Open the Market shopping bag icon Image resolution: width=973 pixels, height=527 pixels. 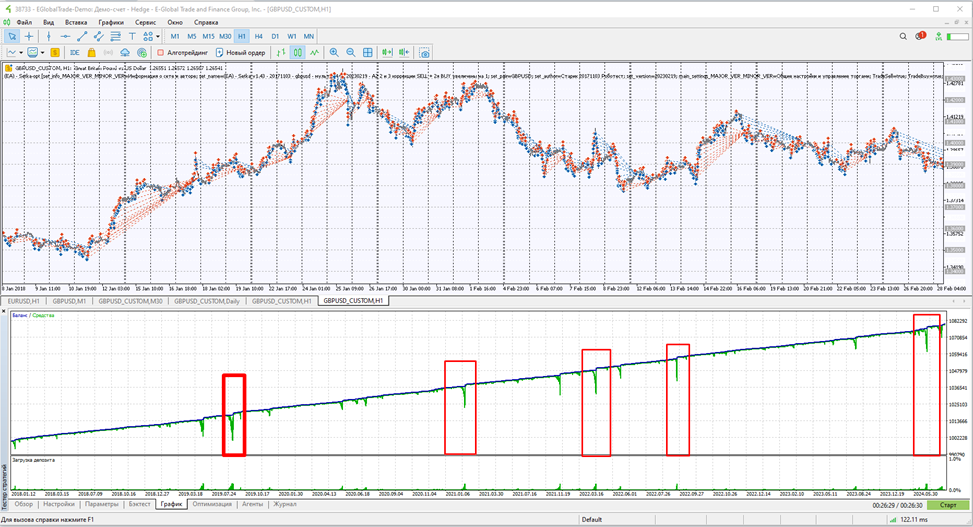[x=92, y=53]
